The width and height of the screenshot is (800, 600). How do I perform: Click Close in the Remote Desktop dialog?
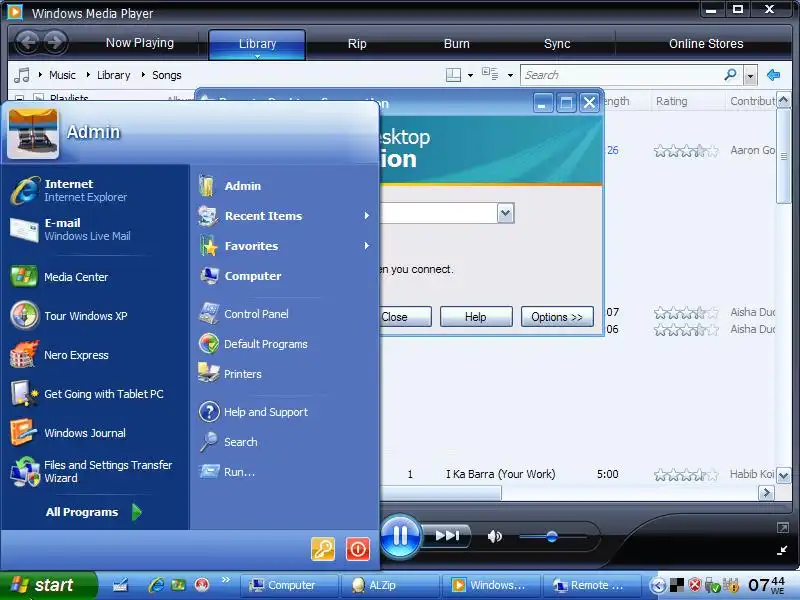coord(405,317)
